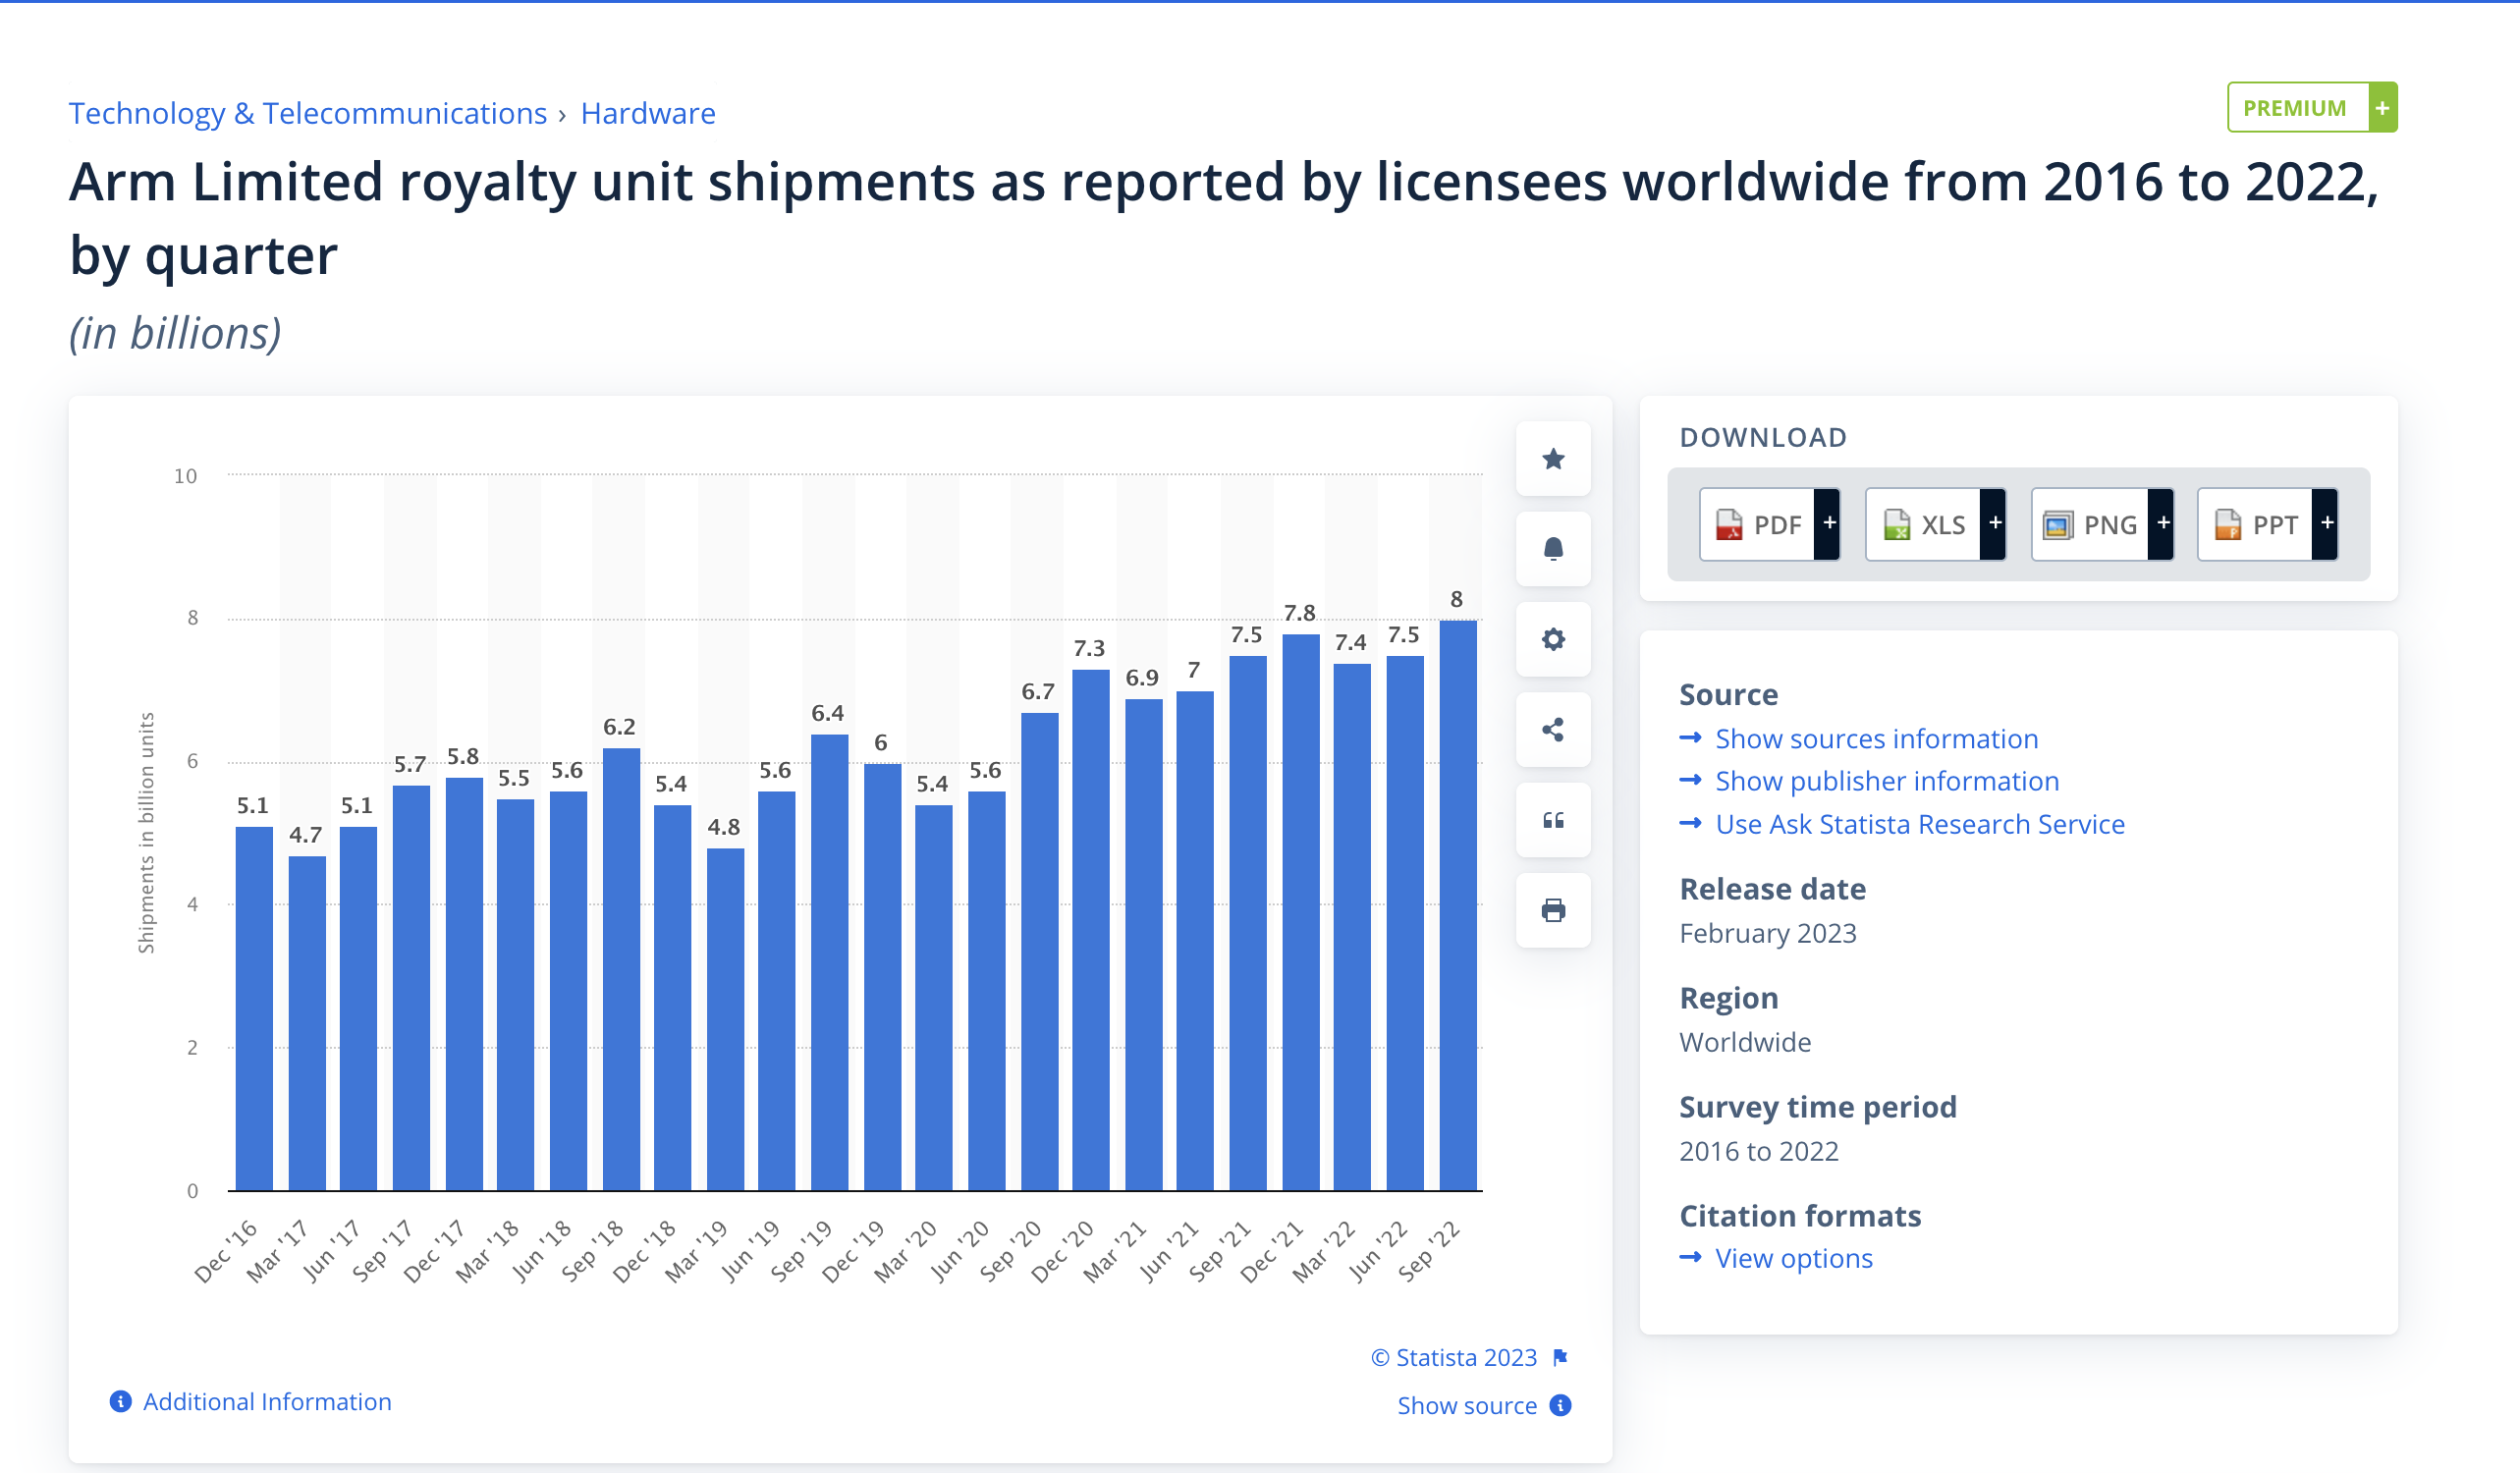Click the 'Region' heading
Screen dimensions: 2520x1473
point(1728,997)
